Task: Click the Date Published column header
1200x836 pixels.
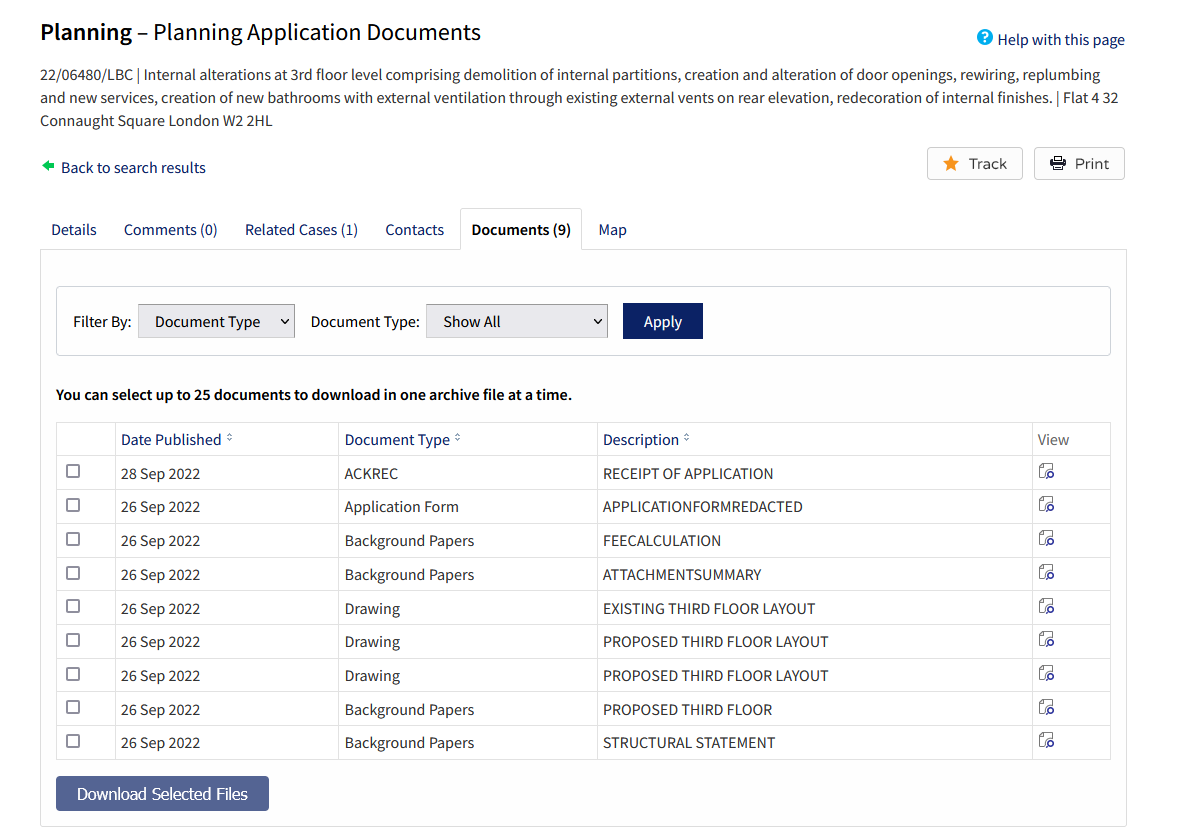Action: coord(171,439)
